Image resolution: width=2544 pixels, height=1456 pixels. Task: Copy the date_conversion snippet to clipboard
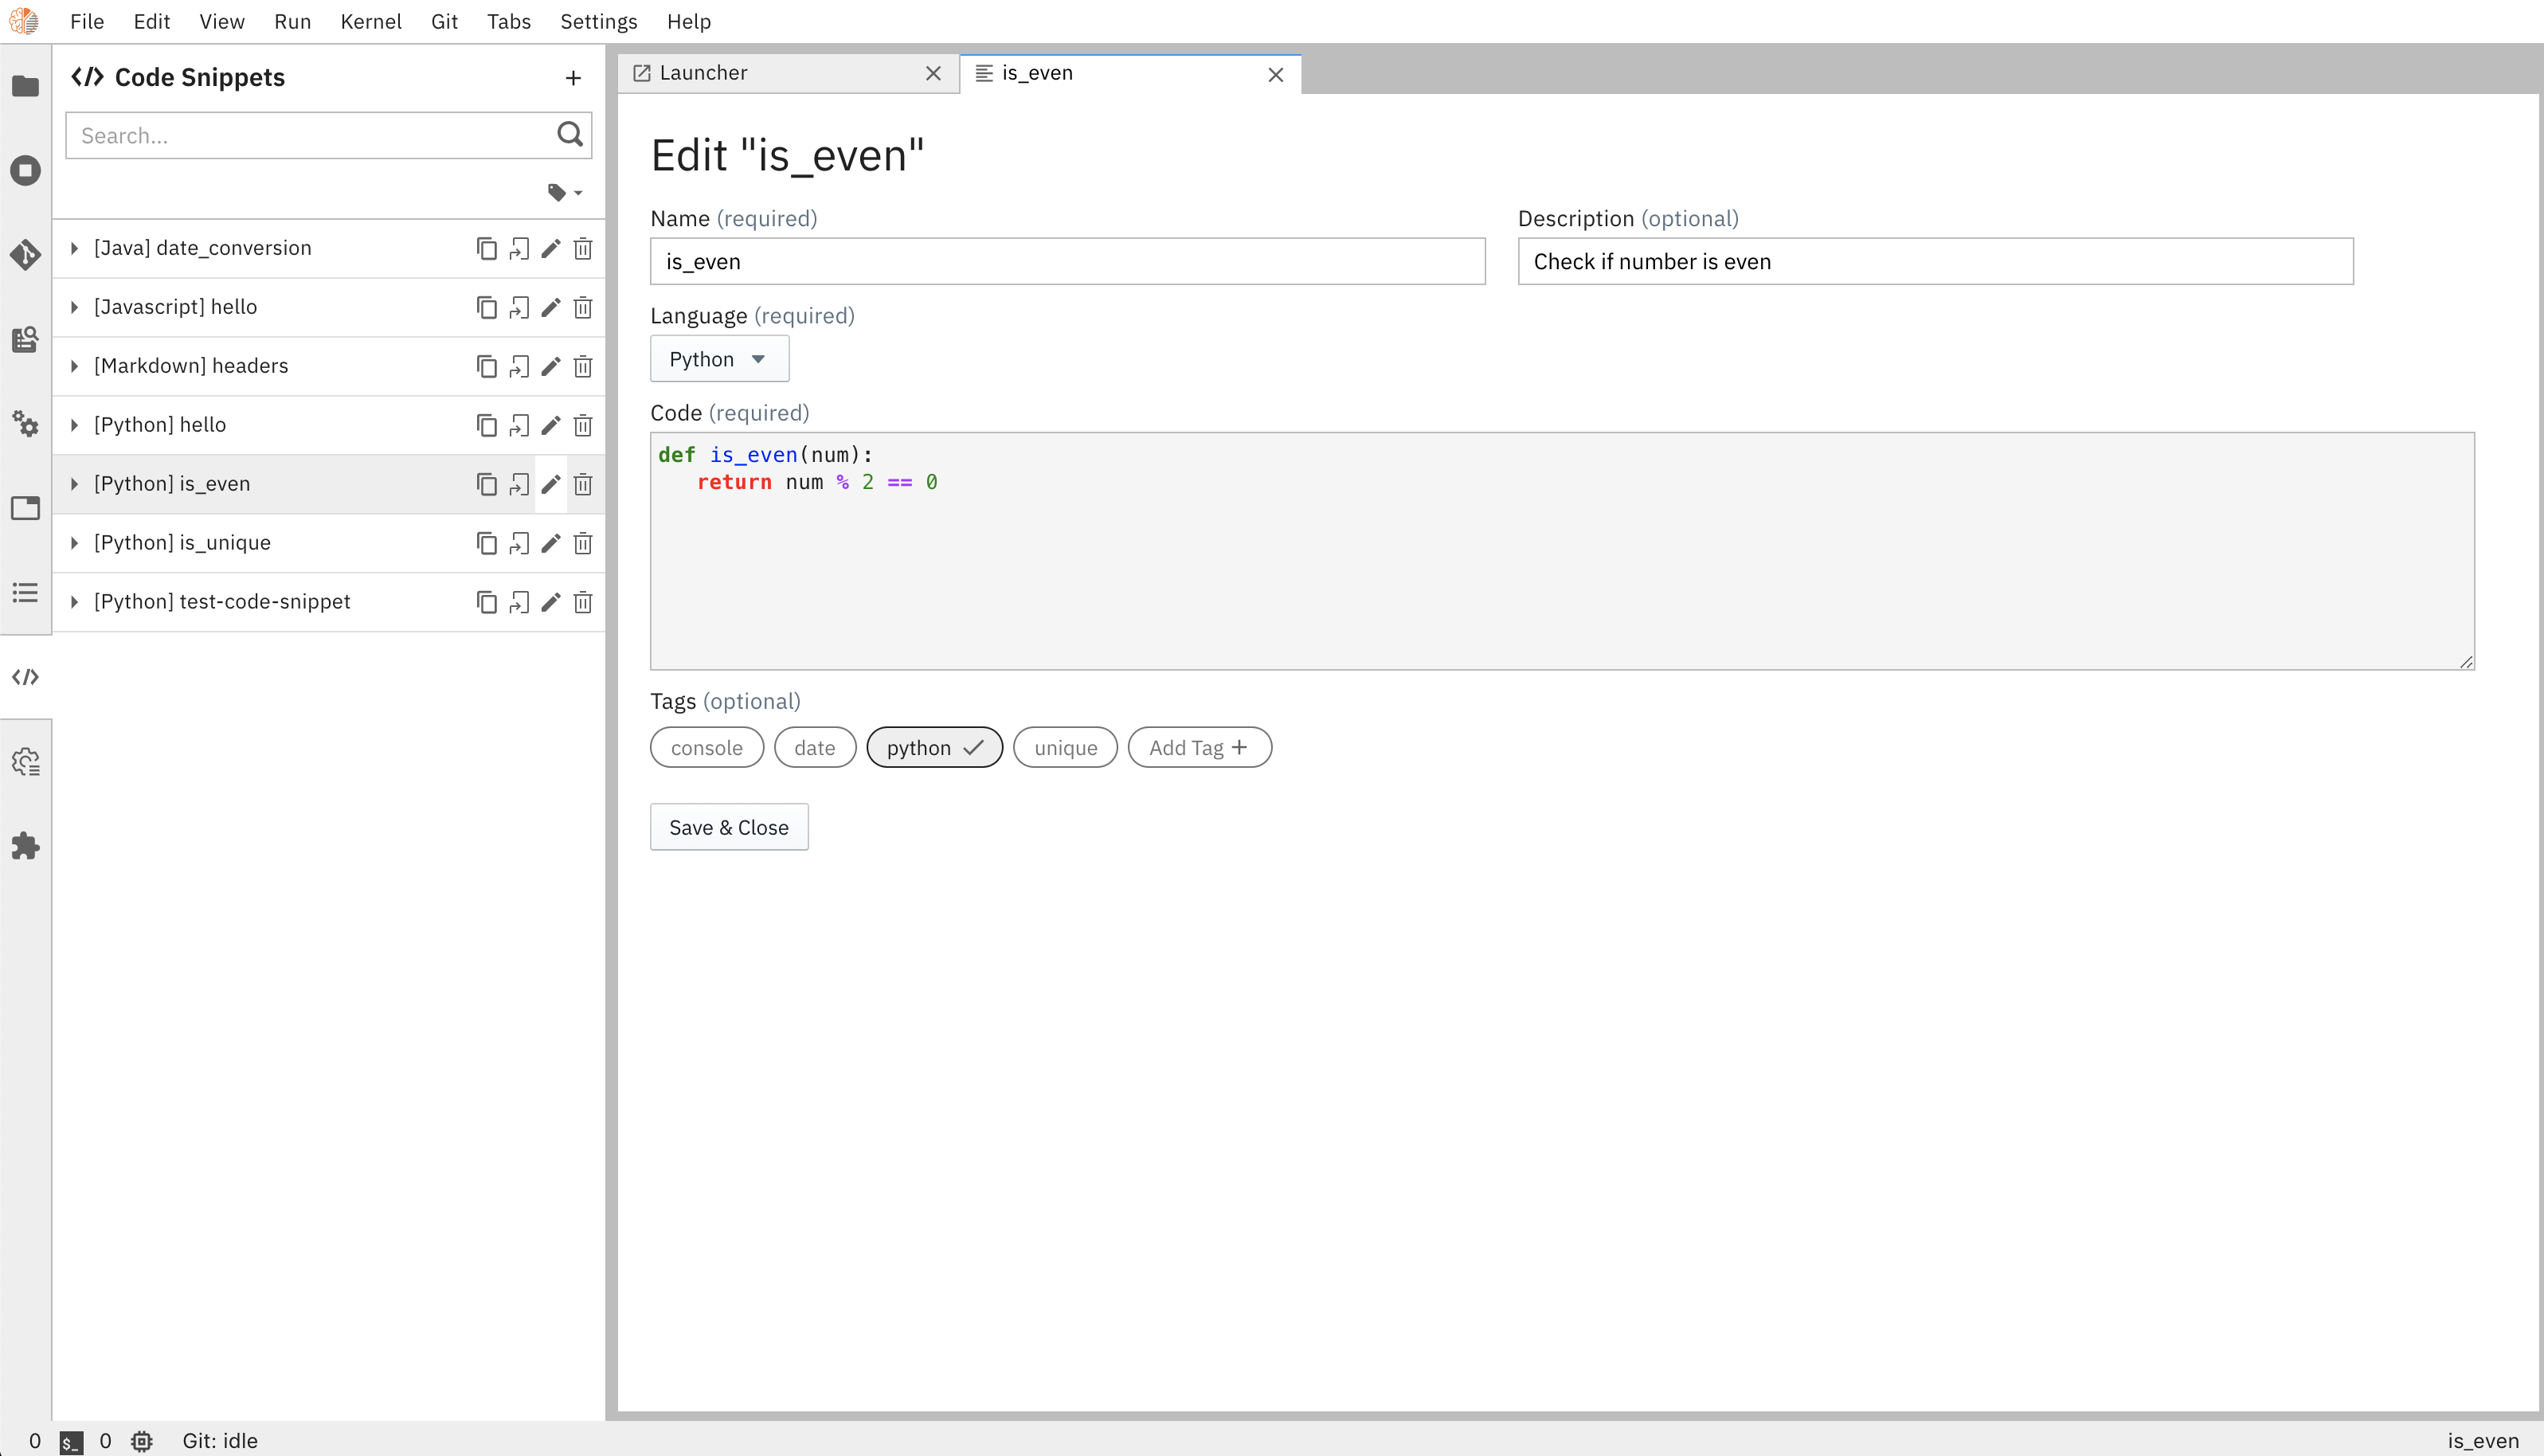pyautogui.click(x=487, y=248)
